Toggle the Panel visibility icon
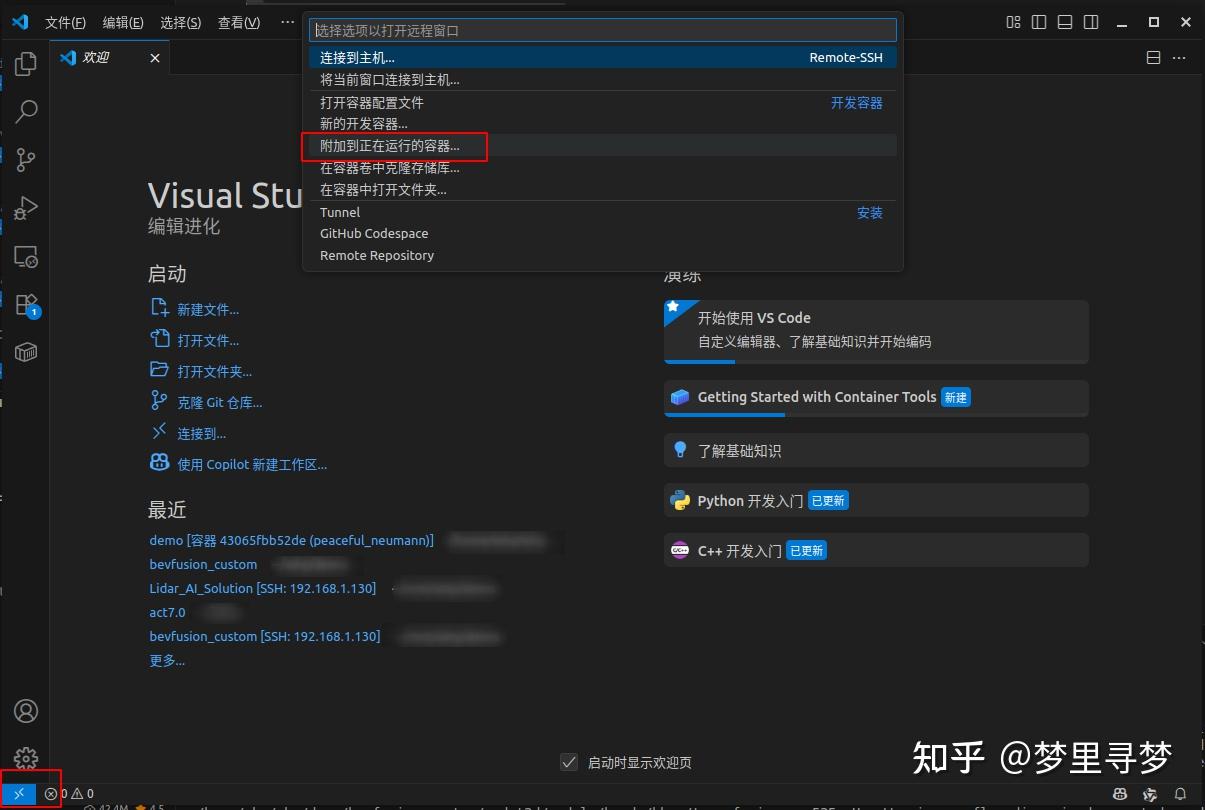The image size is (1205, 810). pyautogui.click(x=1063, y=21)
